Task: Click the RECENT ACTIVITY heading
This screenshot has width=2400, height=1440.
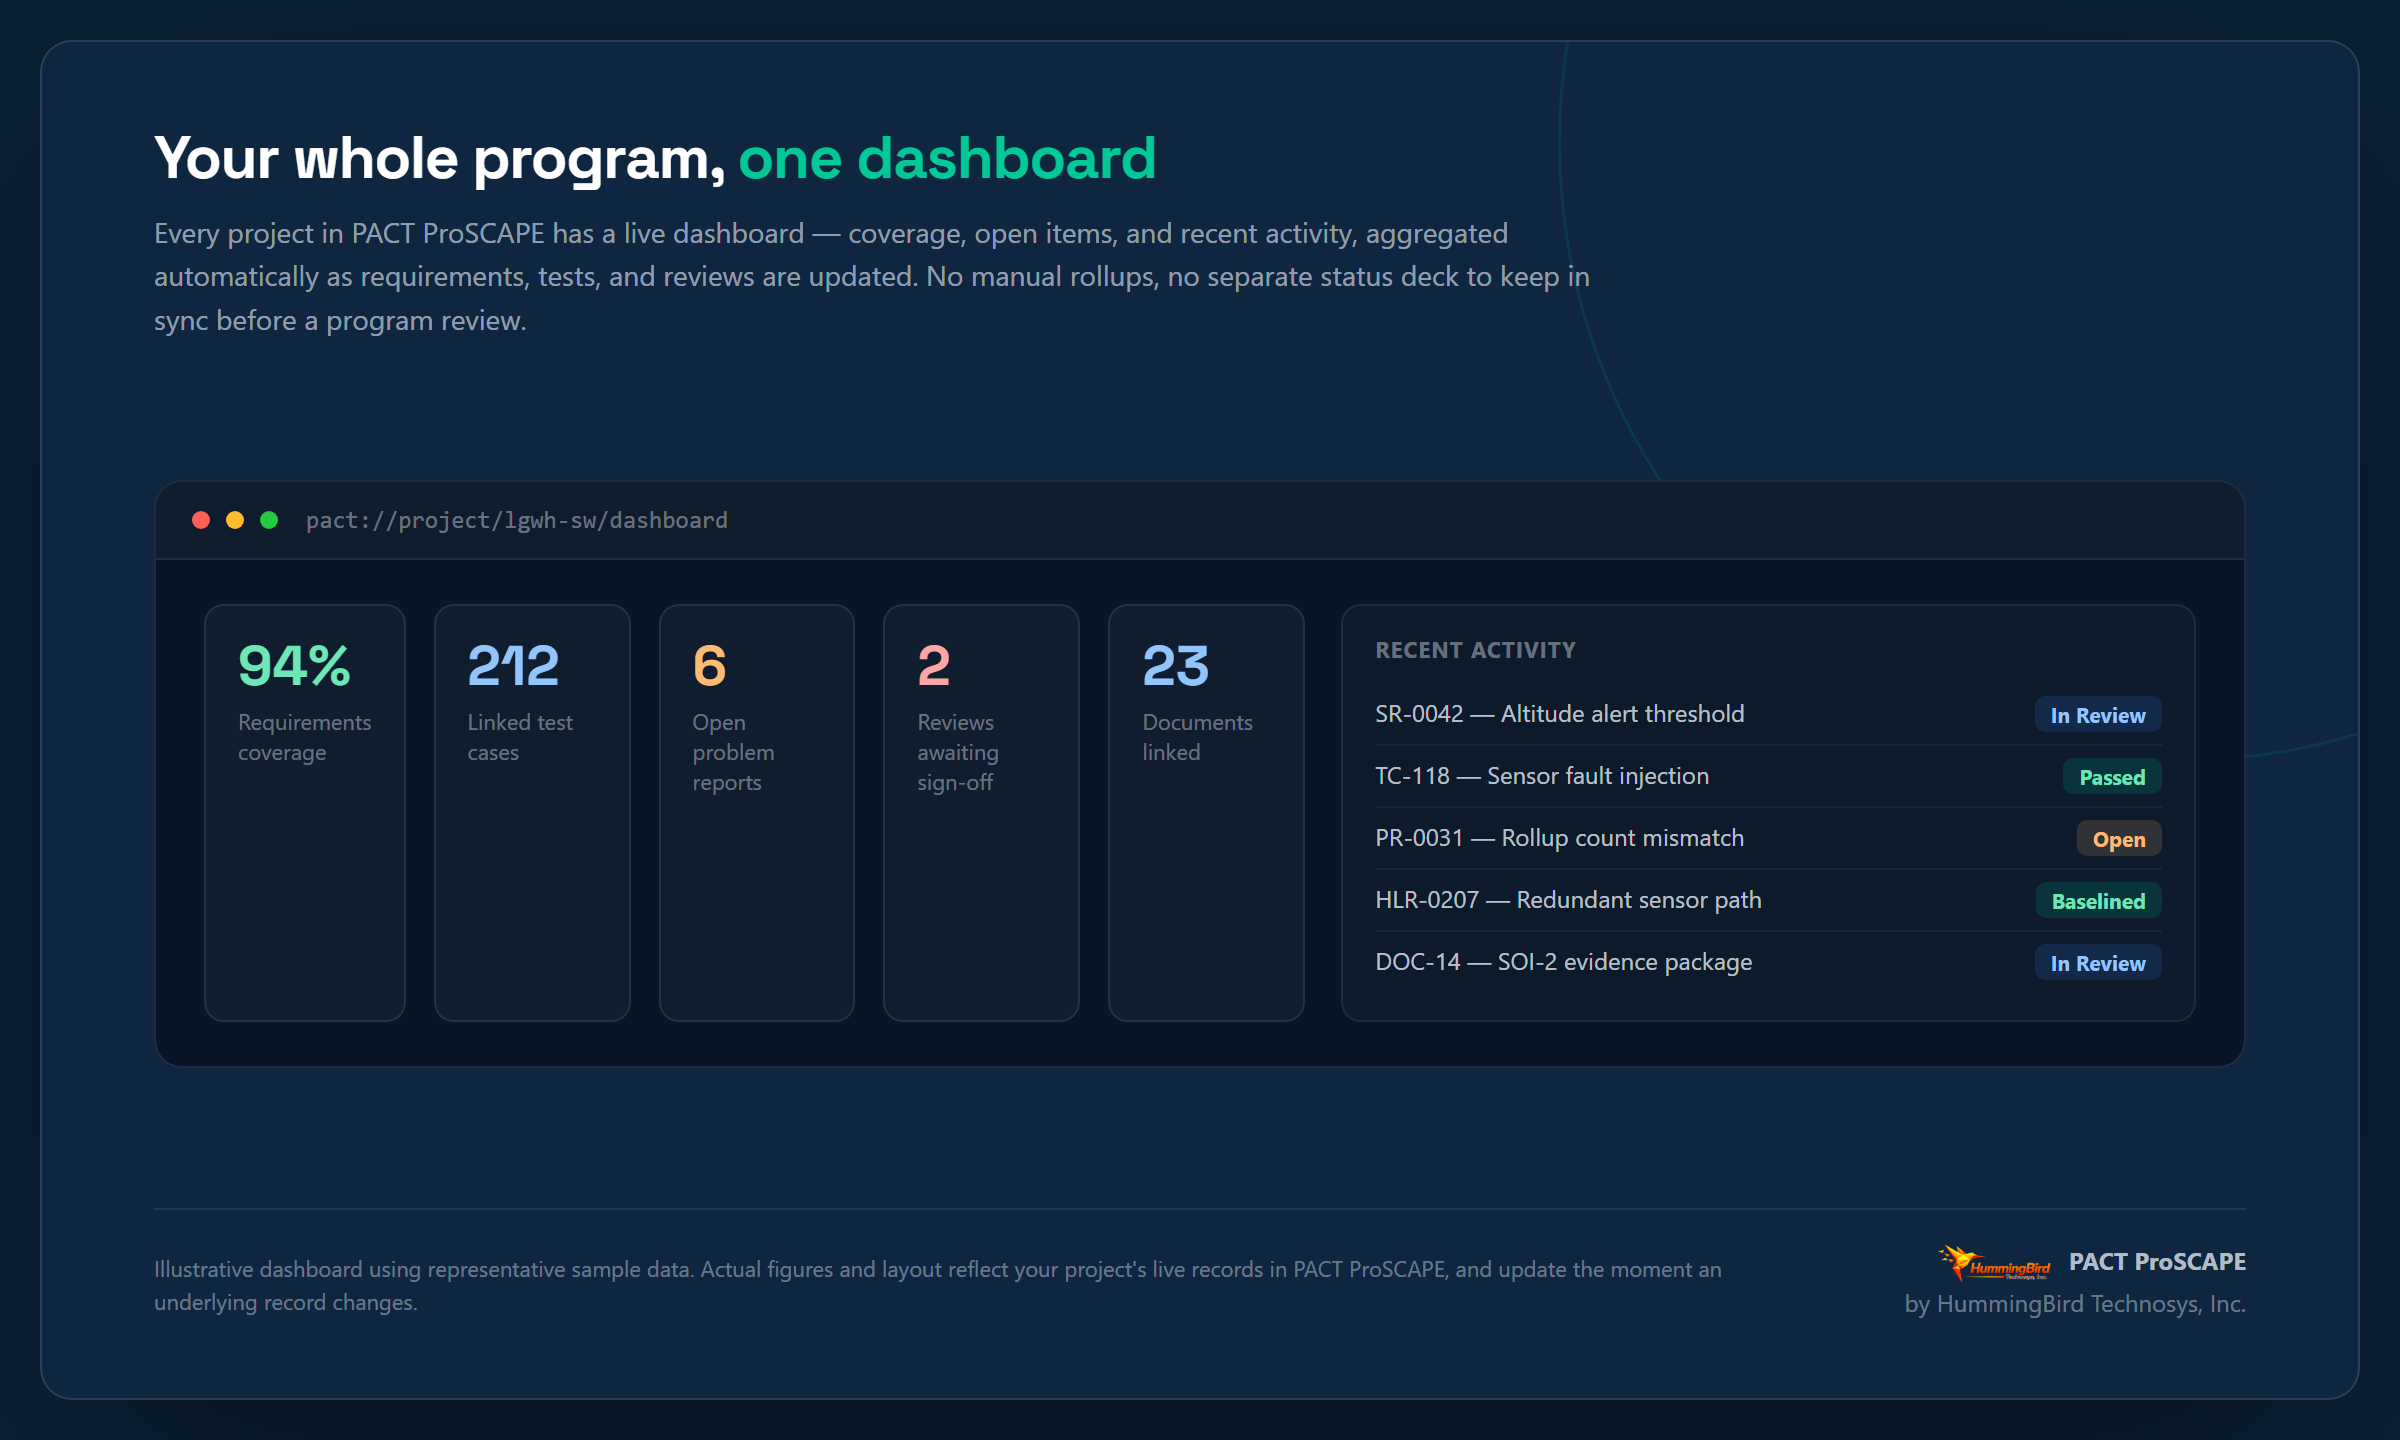Action: (1475, 650)
